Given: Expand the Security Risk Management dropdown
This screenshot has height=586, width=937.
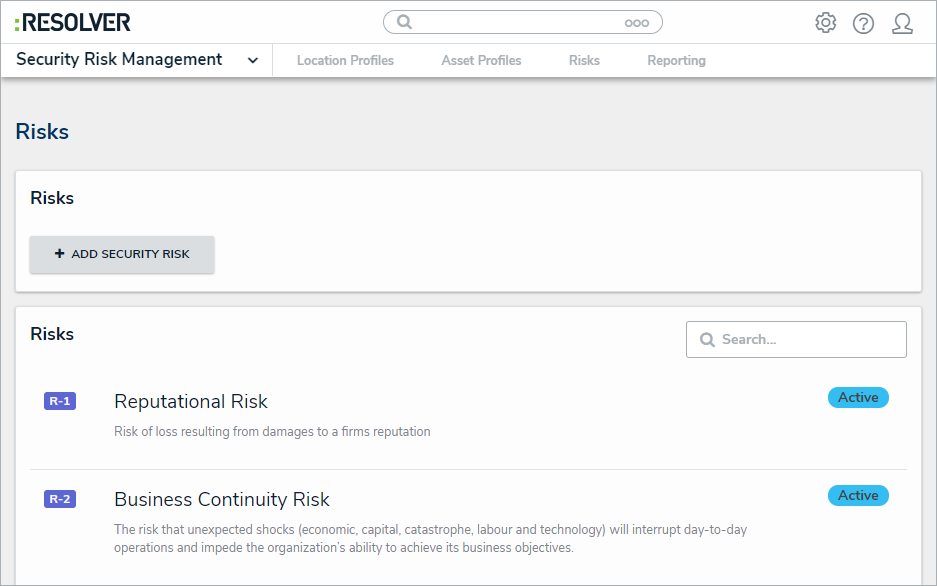Looking at the screenshot, I should pos(253,60).
